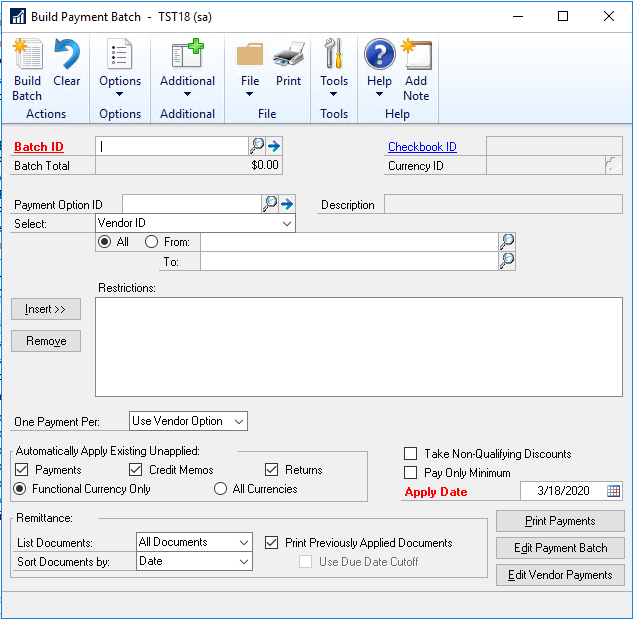
Task: Click the Build Batch icon
Action: (27, 56)
